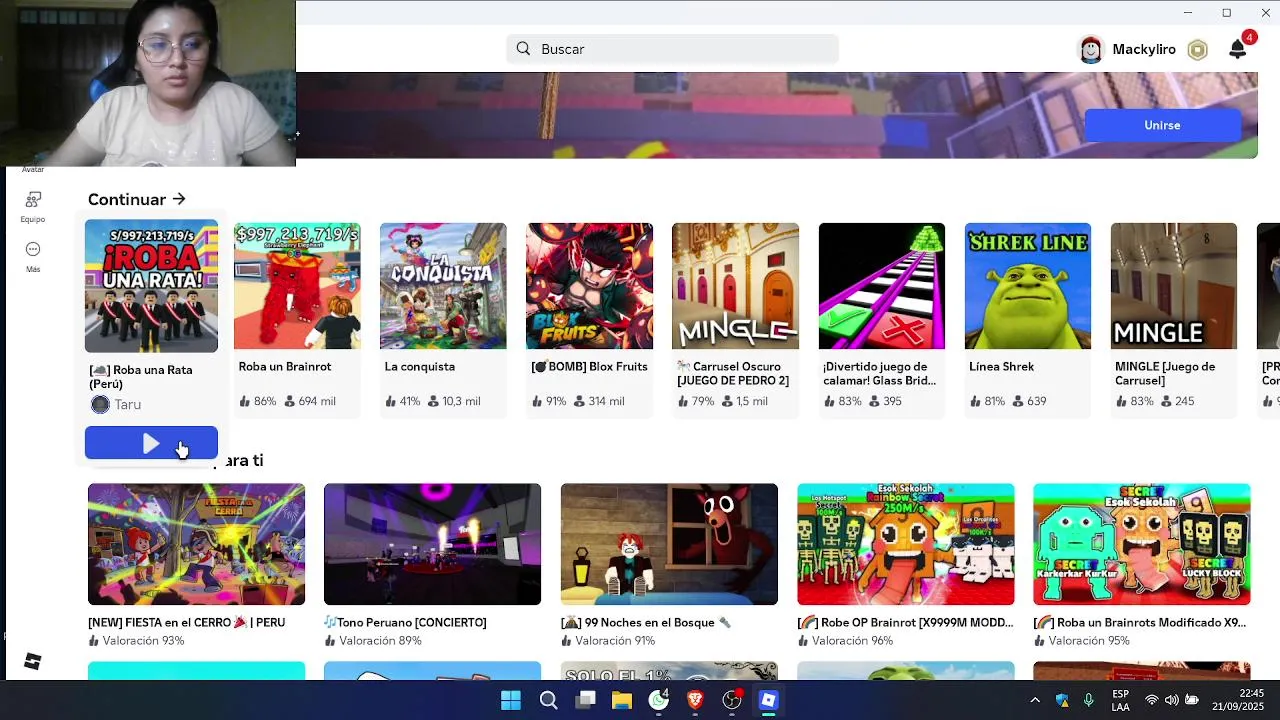
Task: Open Brave browser from the taskbar
Action: 695,700
